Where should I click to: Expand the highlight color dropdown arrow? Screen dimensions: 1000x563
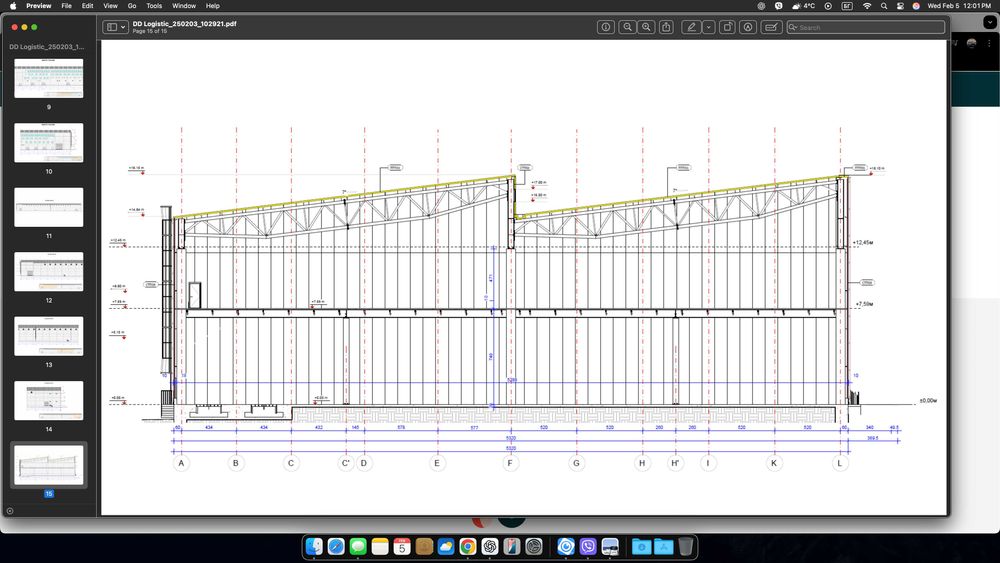tap(708, 27)
